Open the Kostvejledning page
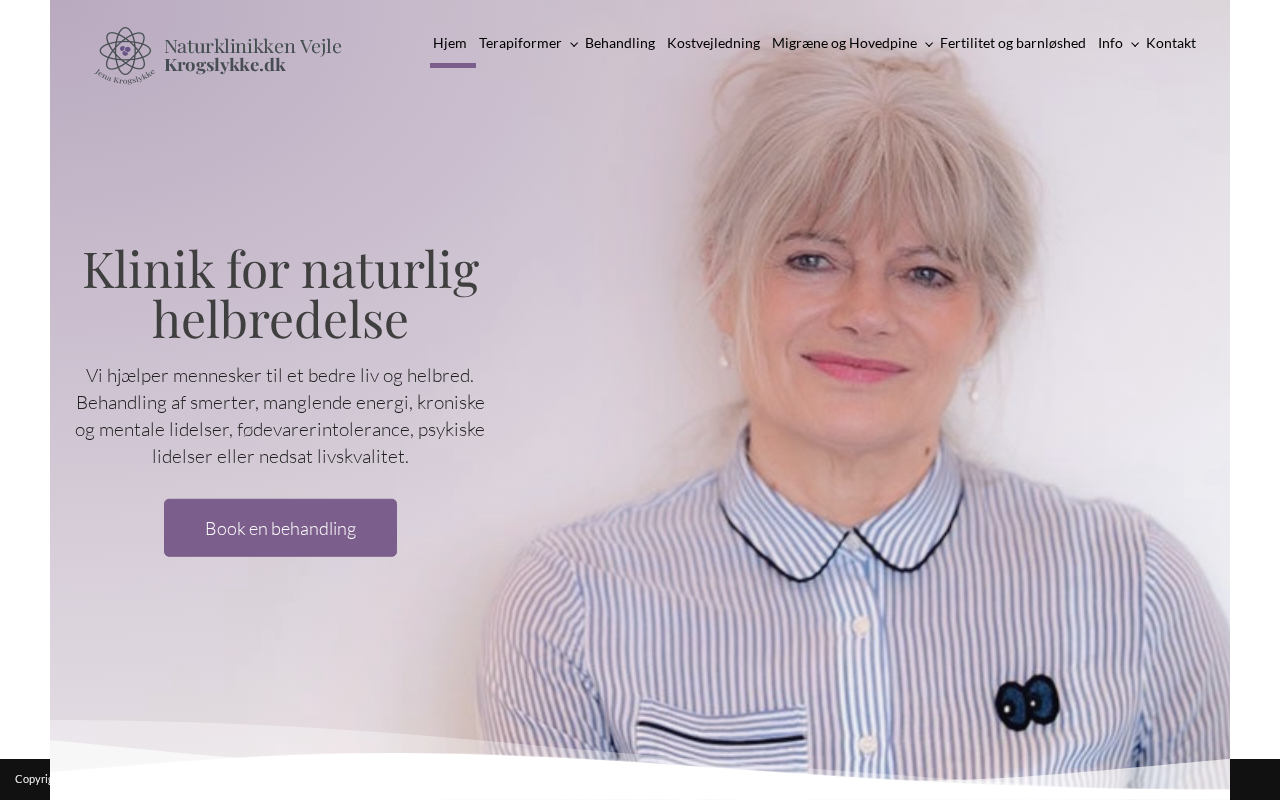Image resolution: width=1280 pixels, height=800 pixels. point(713,43)
